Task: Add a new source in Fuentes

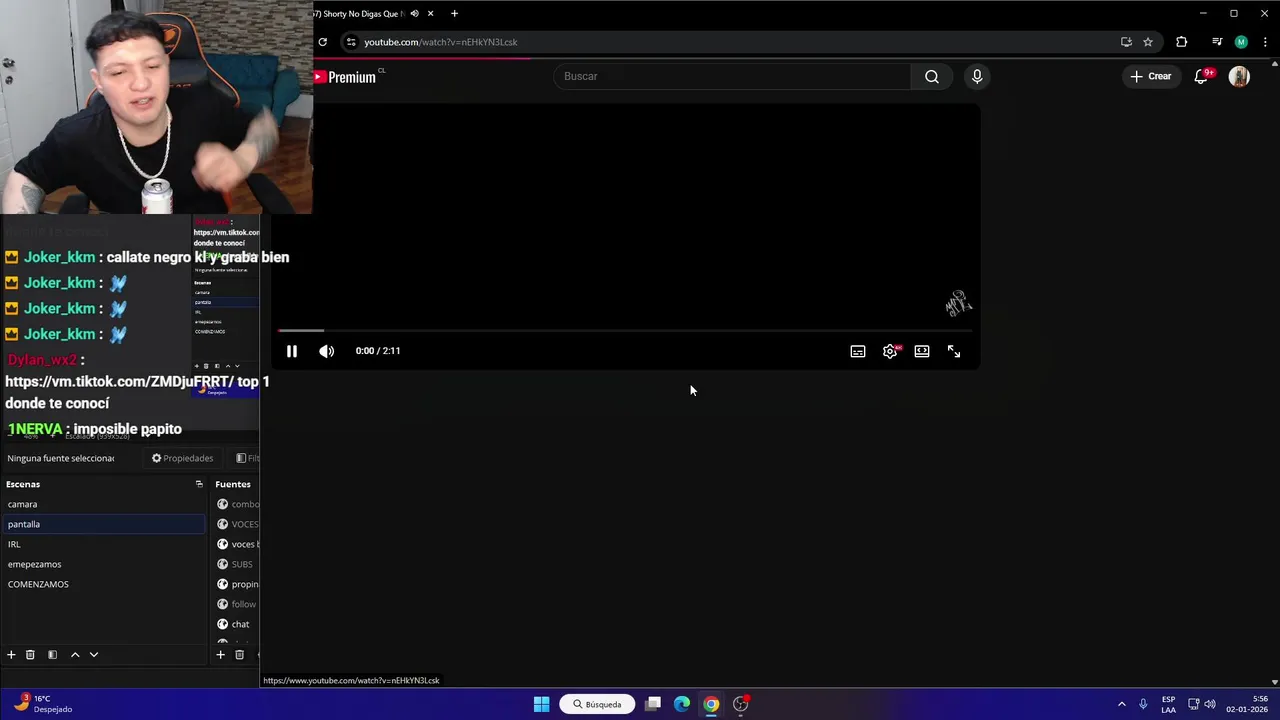Action: pos(220,654)
